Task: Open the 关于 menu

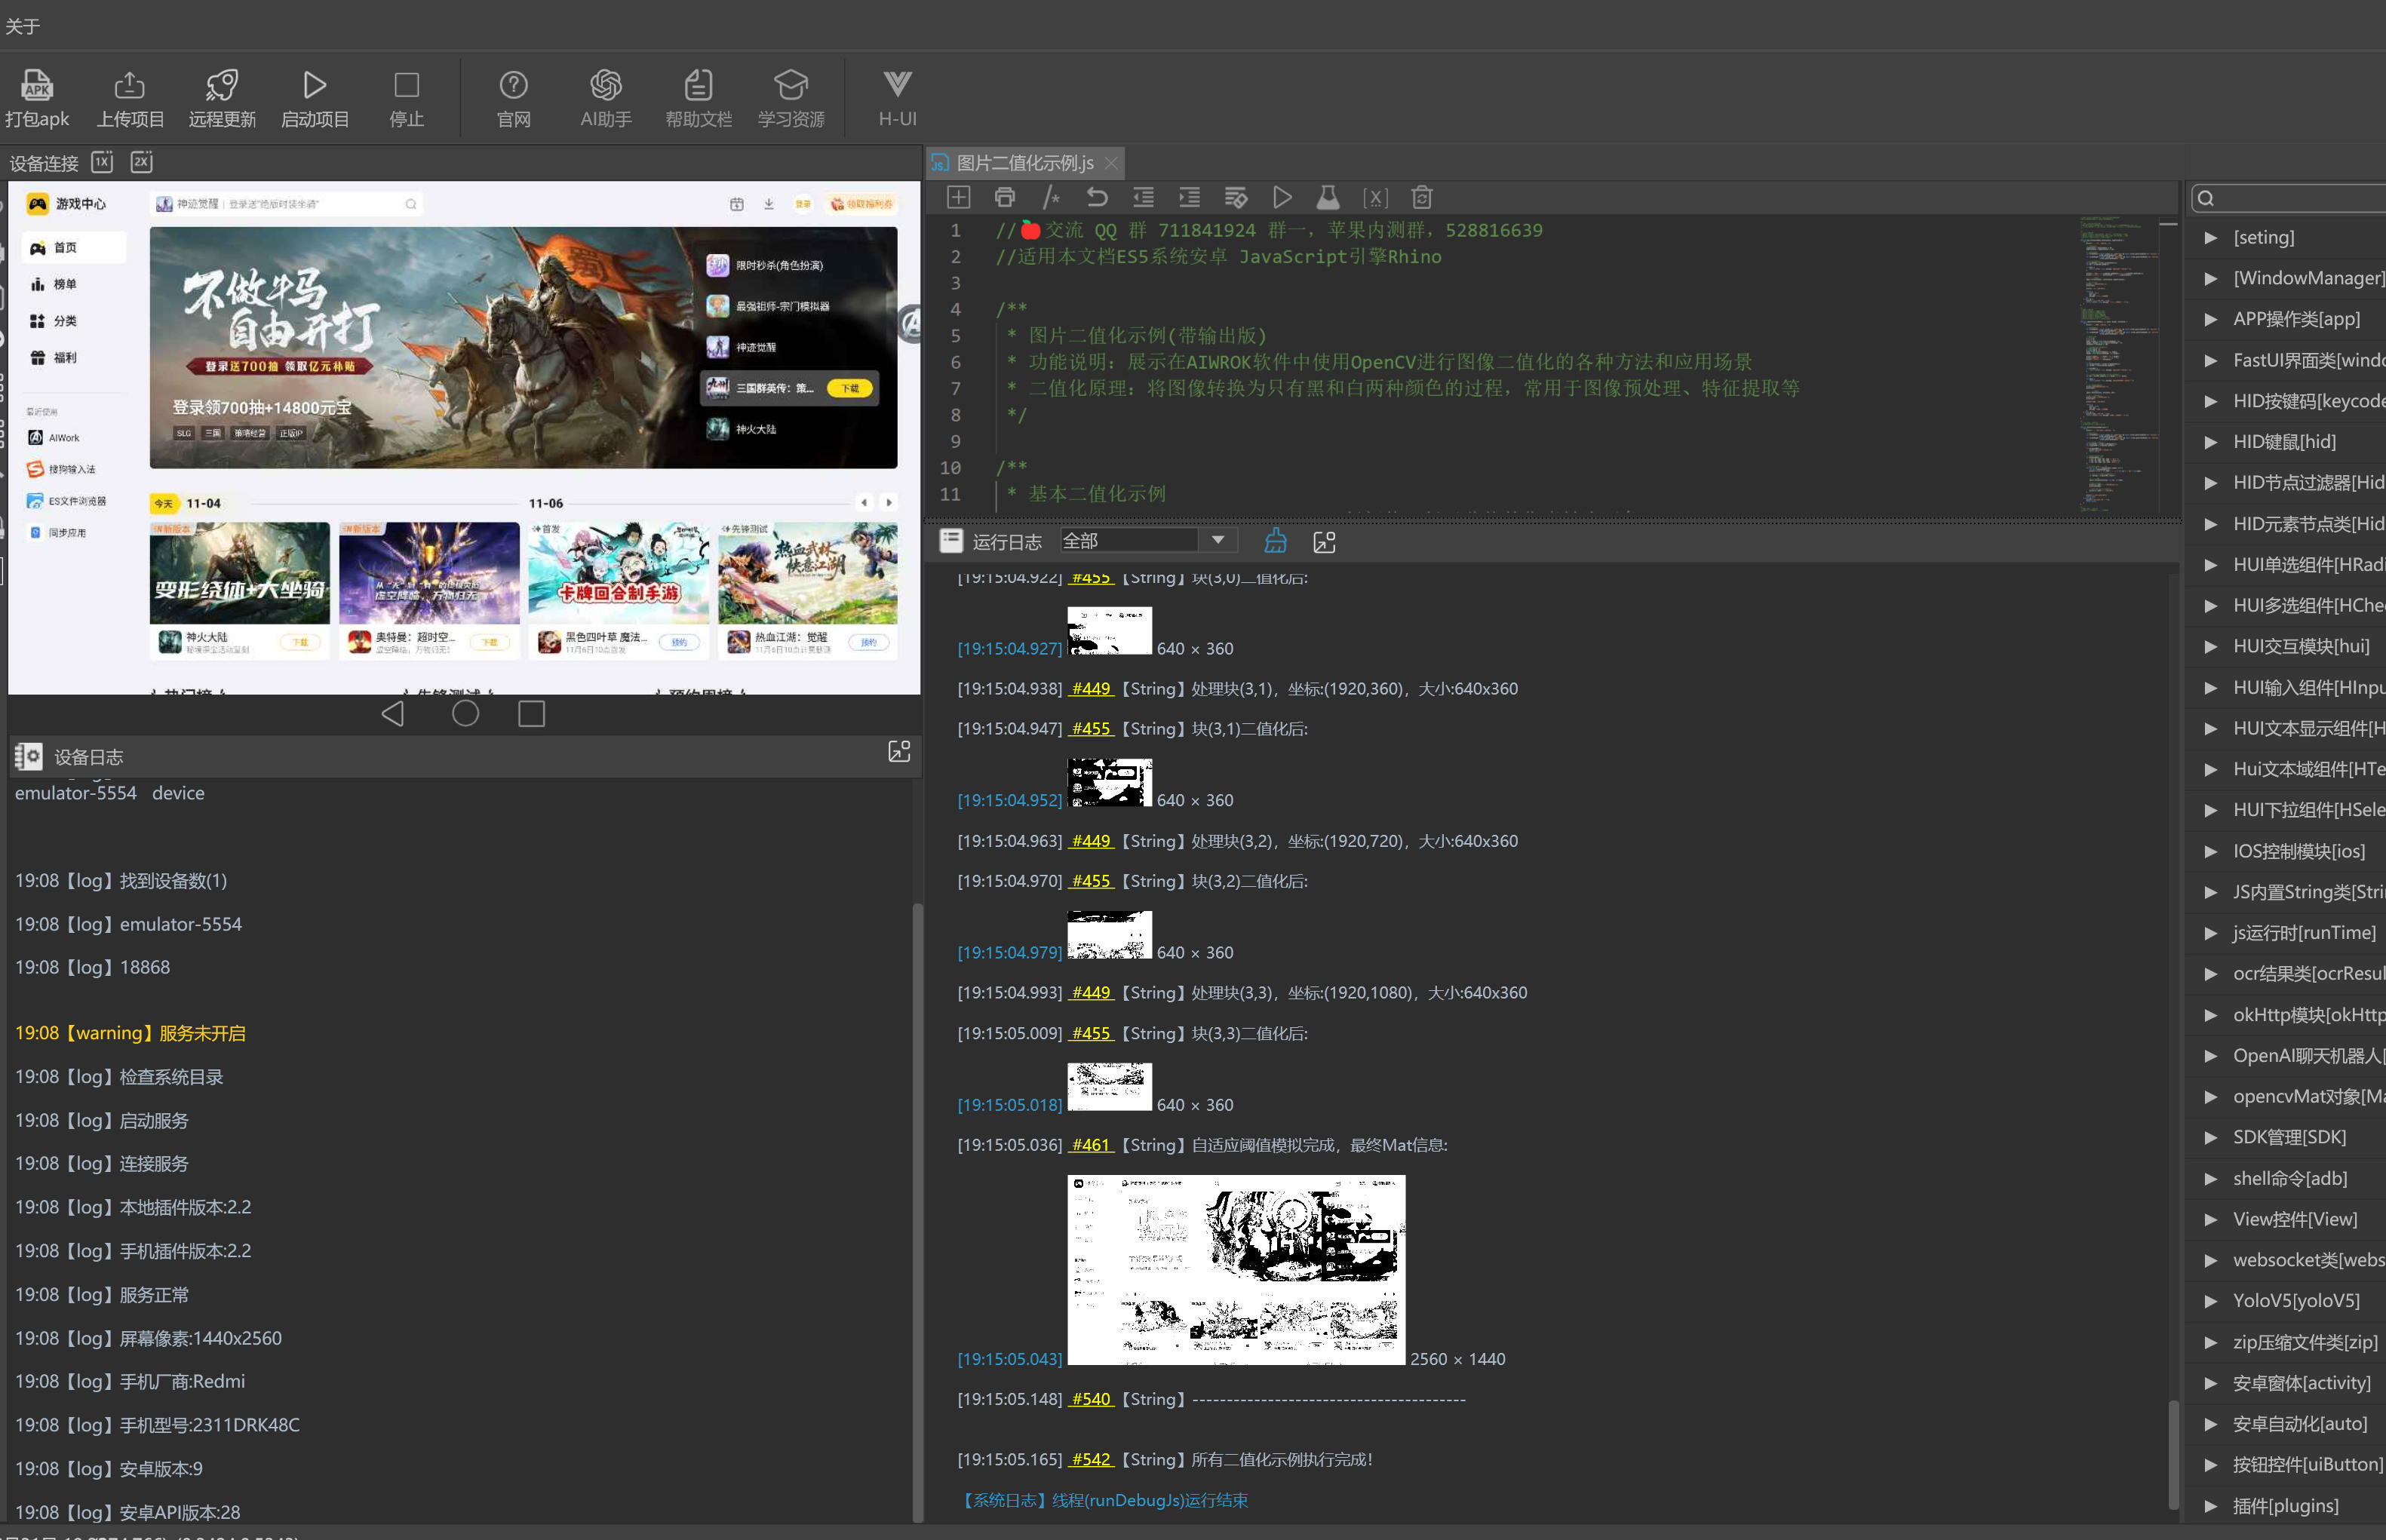Action: 22,26
